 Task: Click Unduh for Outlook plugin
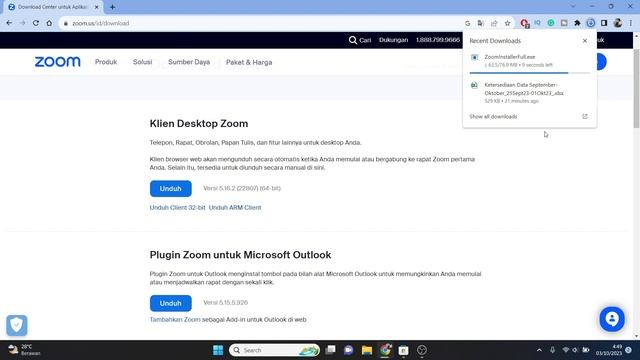click(x=171, y=303)
